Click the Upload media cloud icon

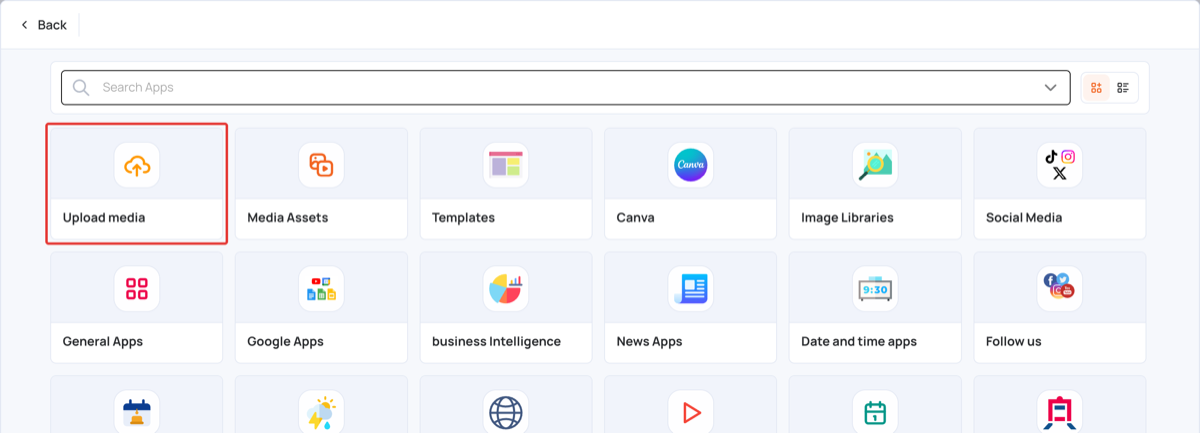pos(137,165)
